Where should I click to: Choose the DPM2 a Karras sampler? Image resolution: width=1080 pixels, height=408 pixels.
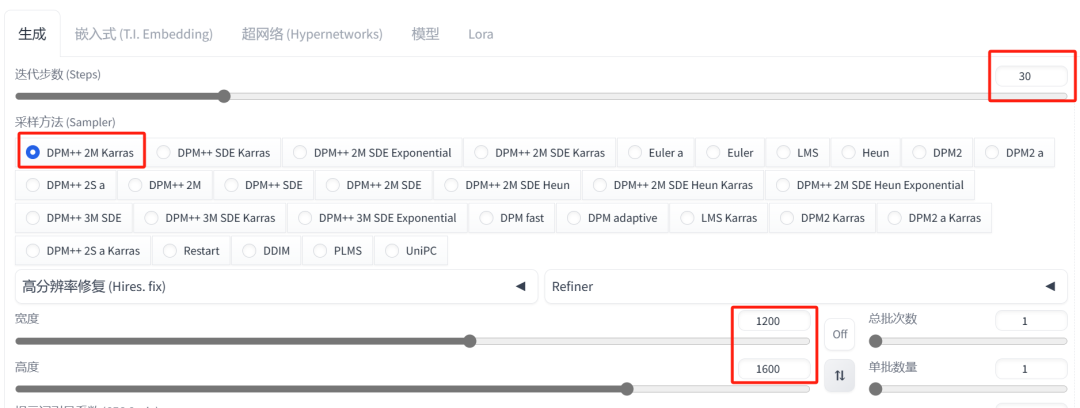coord(934,218)
